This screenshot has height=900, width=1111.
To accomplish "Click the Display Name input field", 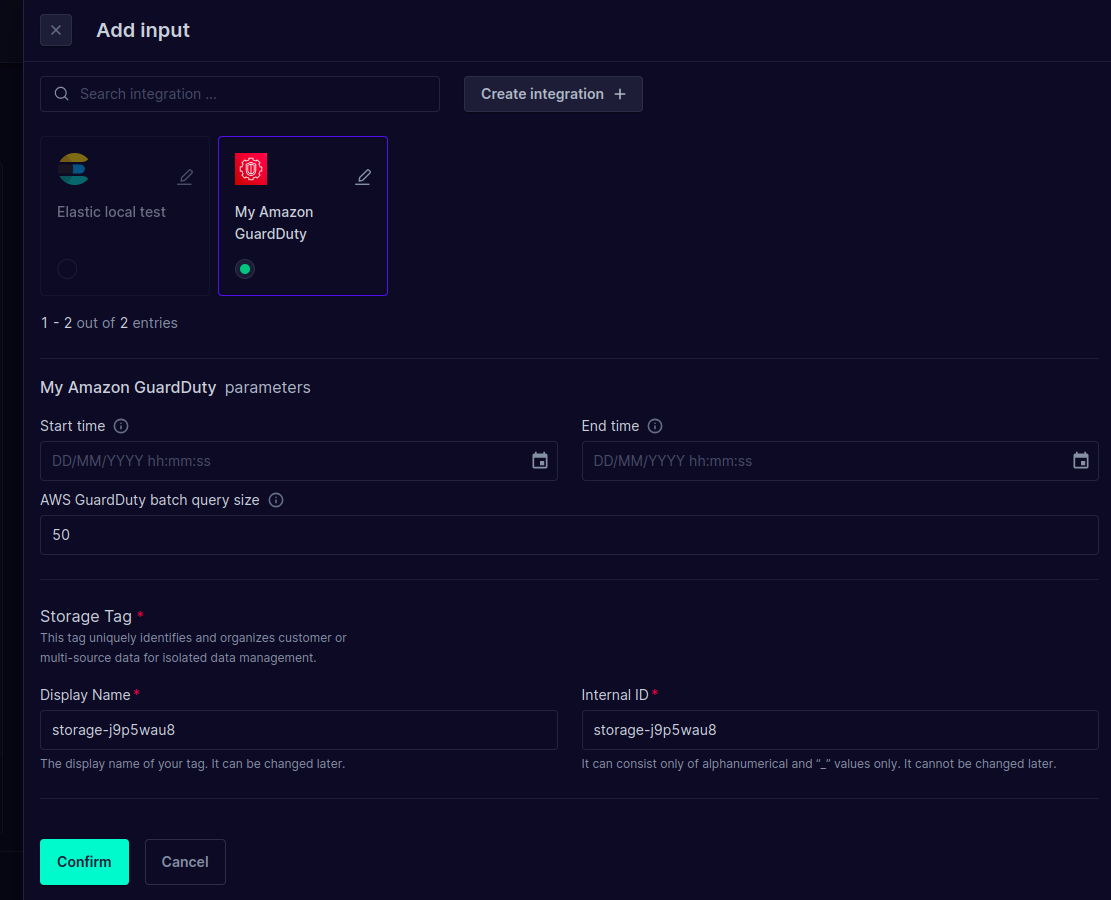I will click(298, 730).
